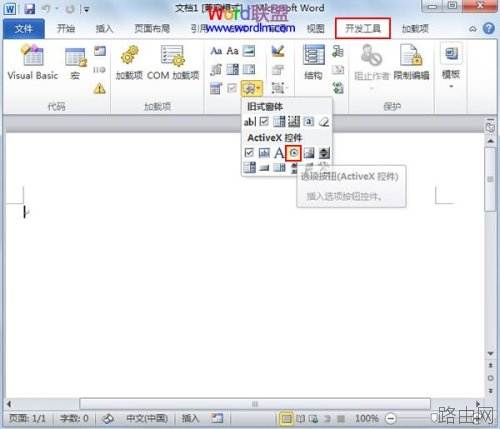
Task: Switch to the 插入 Insert tab
Action: [104, 29]
